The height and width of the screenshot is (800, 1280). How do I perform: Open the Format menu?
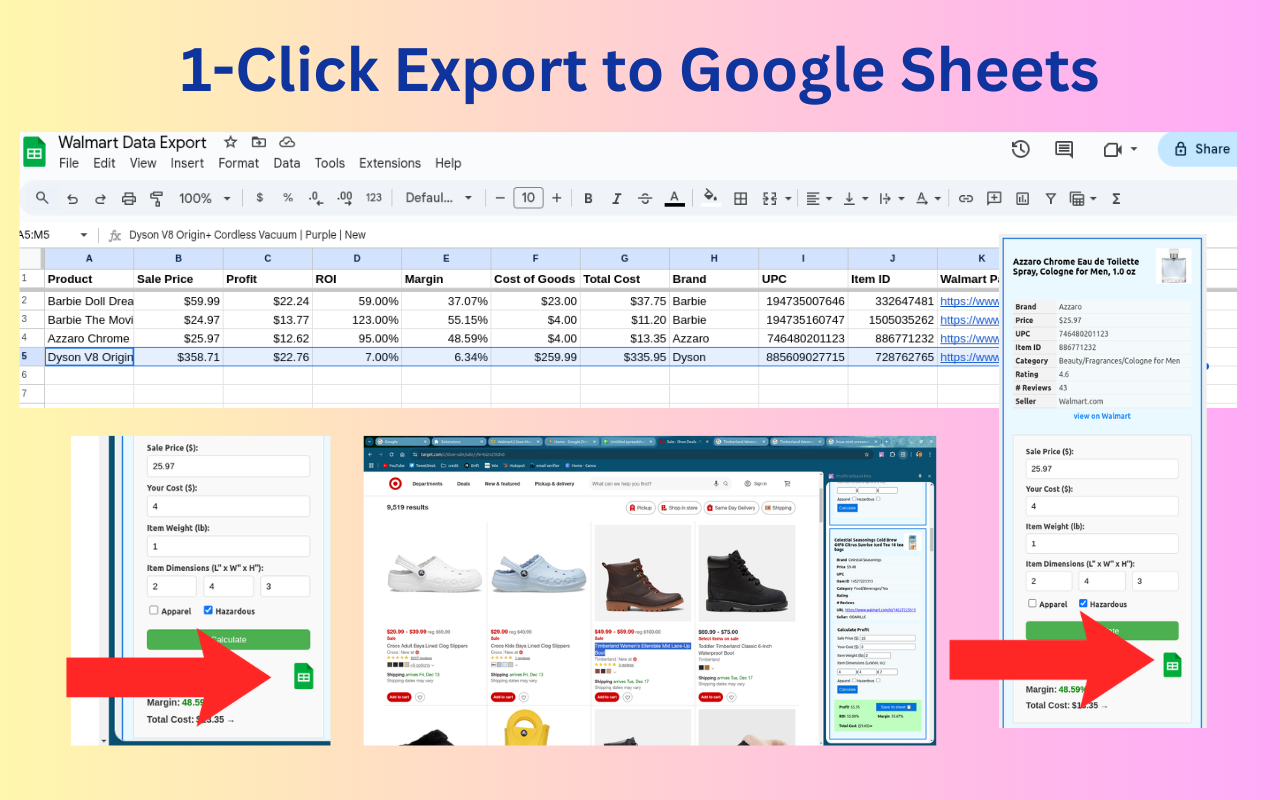(239, 163)
